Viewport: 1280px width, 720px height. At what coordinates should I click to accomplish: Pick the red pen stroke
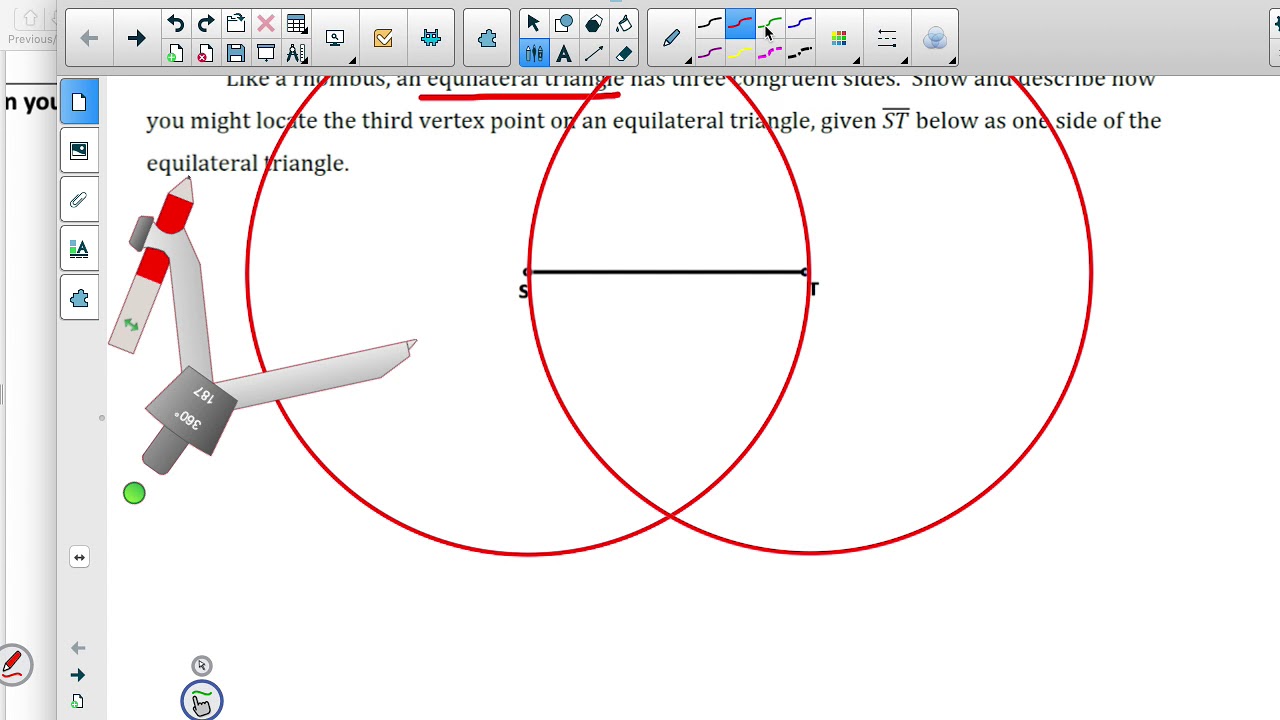(740, 24)
